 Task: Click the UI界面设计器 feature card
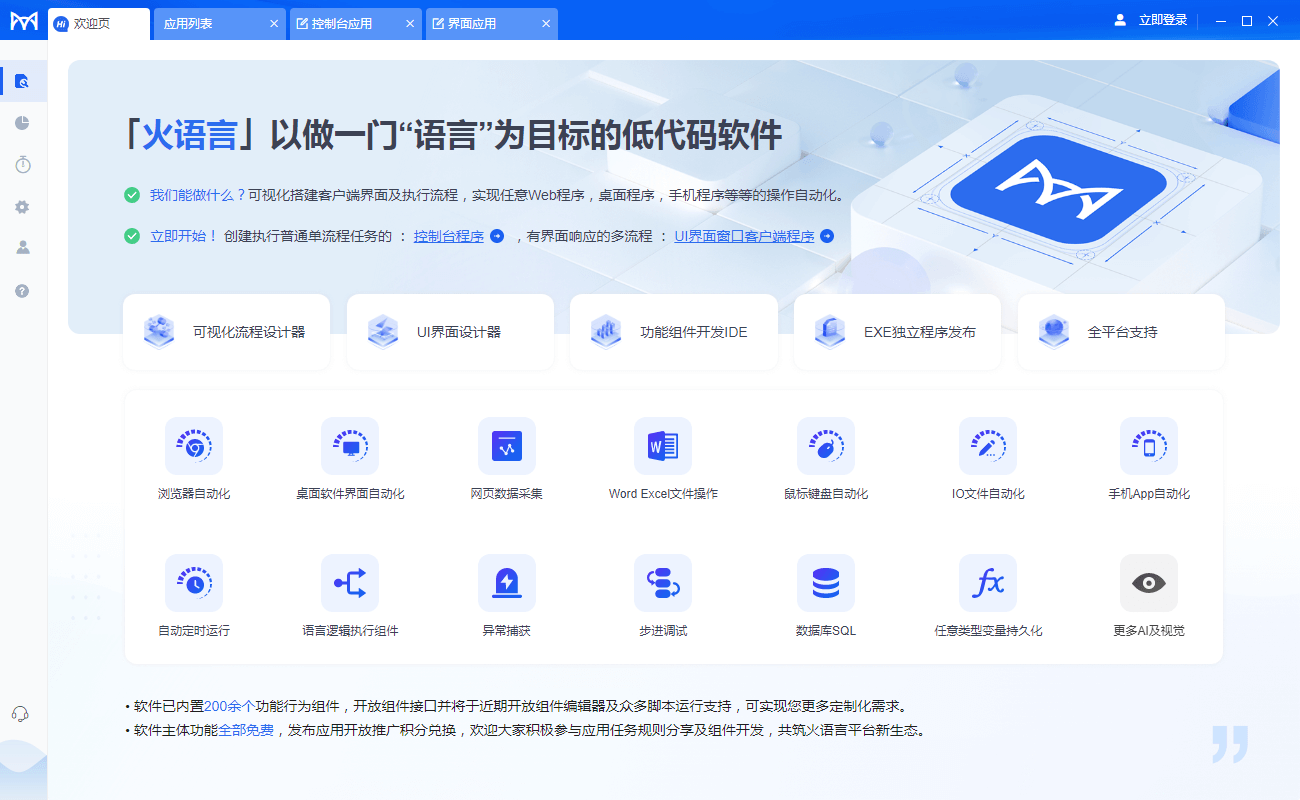(x=449, y=331)
